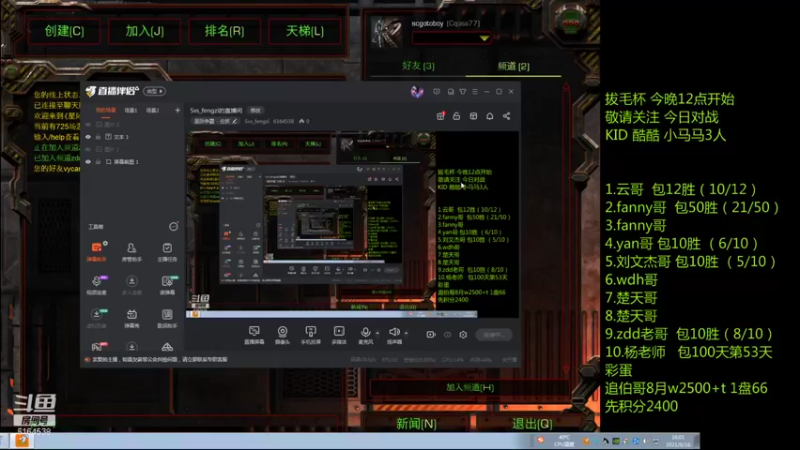
Task: Click the dimmed download tool in the second row
Action: [x=132, y=285]
